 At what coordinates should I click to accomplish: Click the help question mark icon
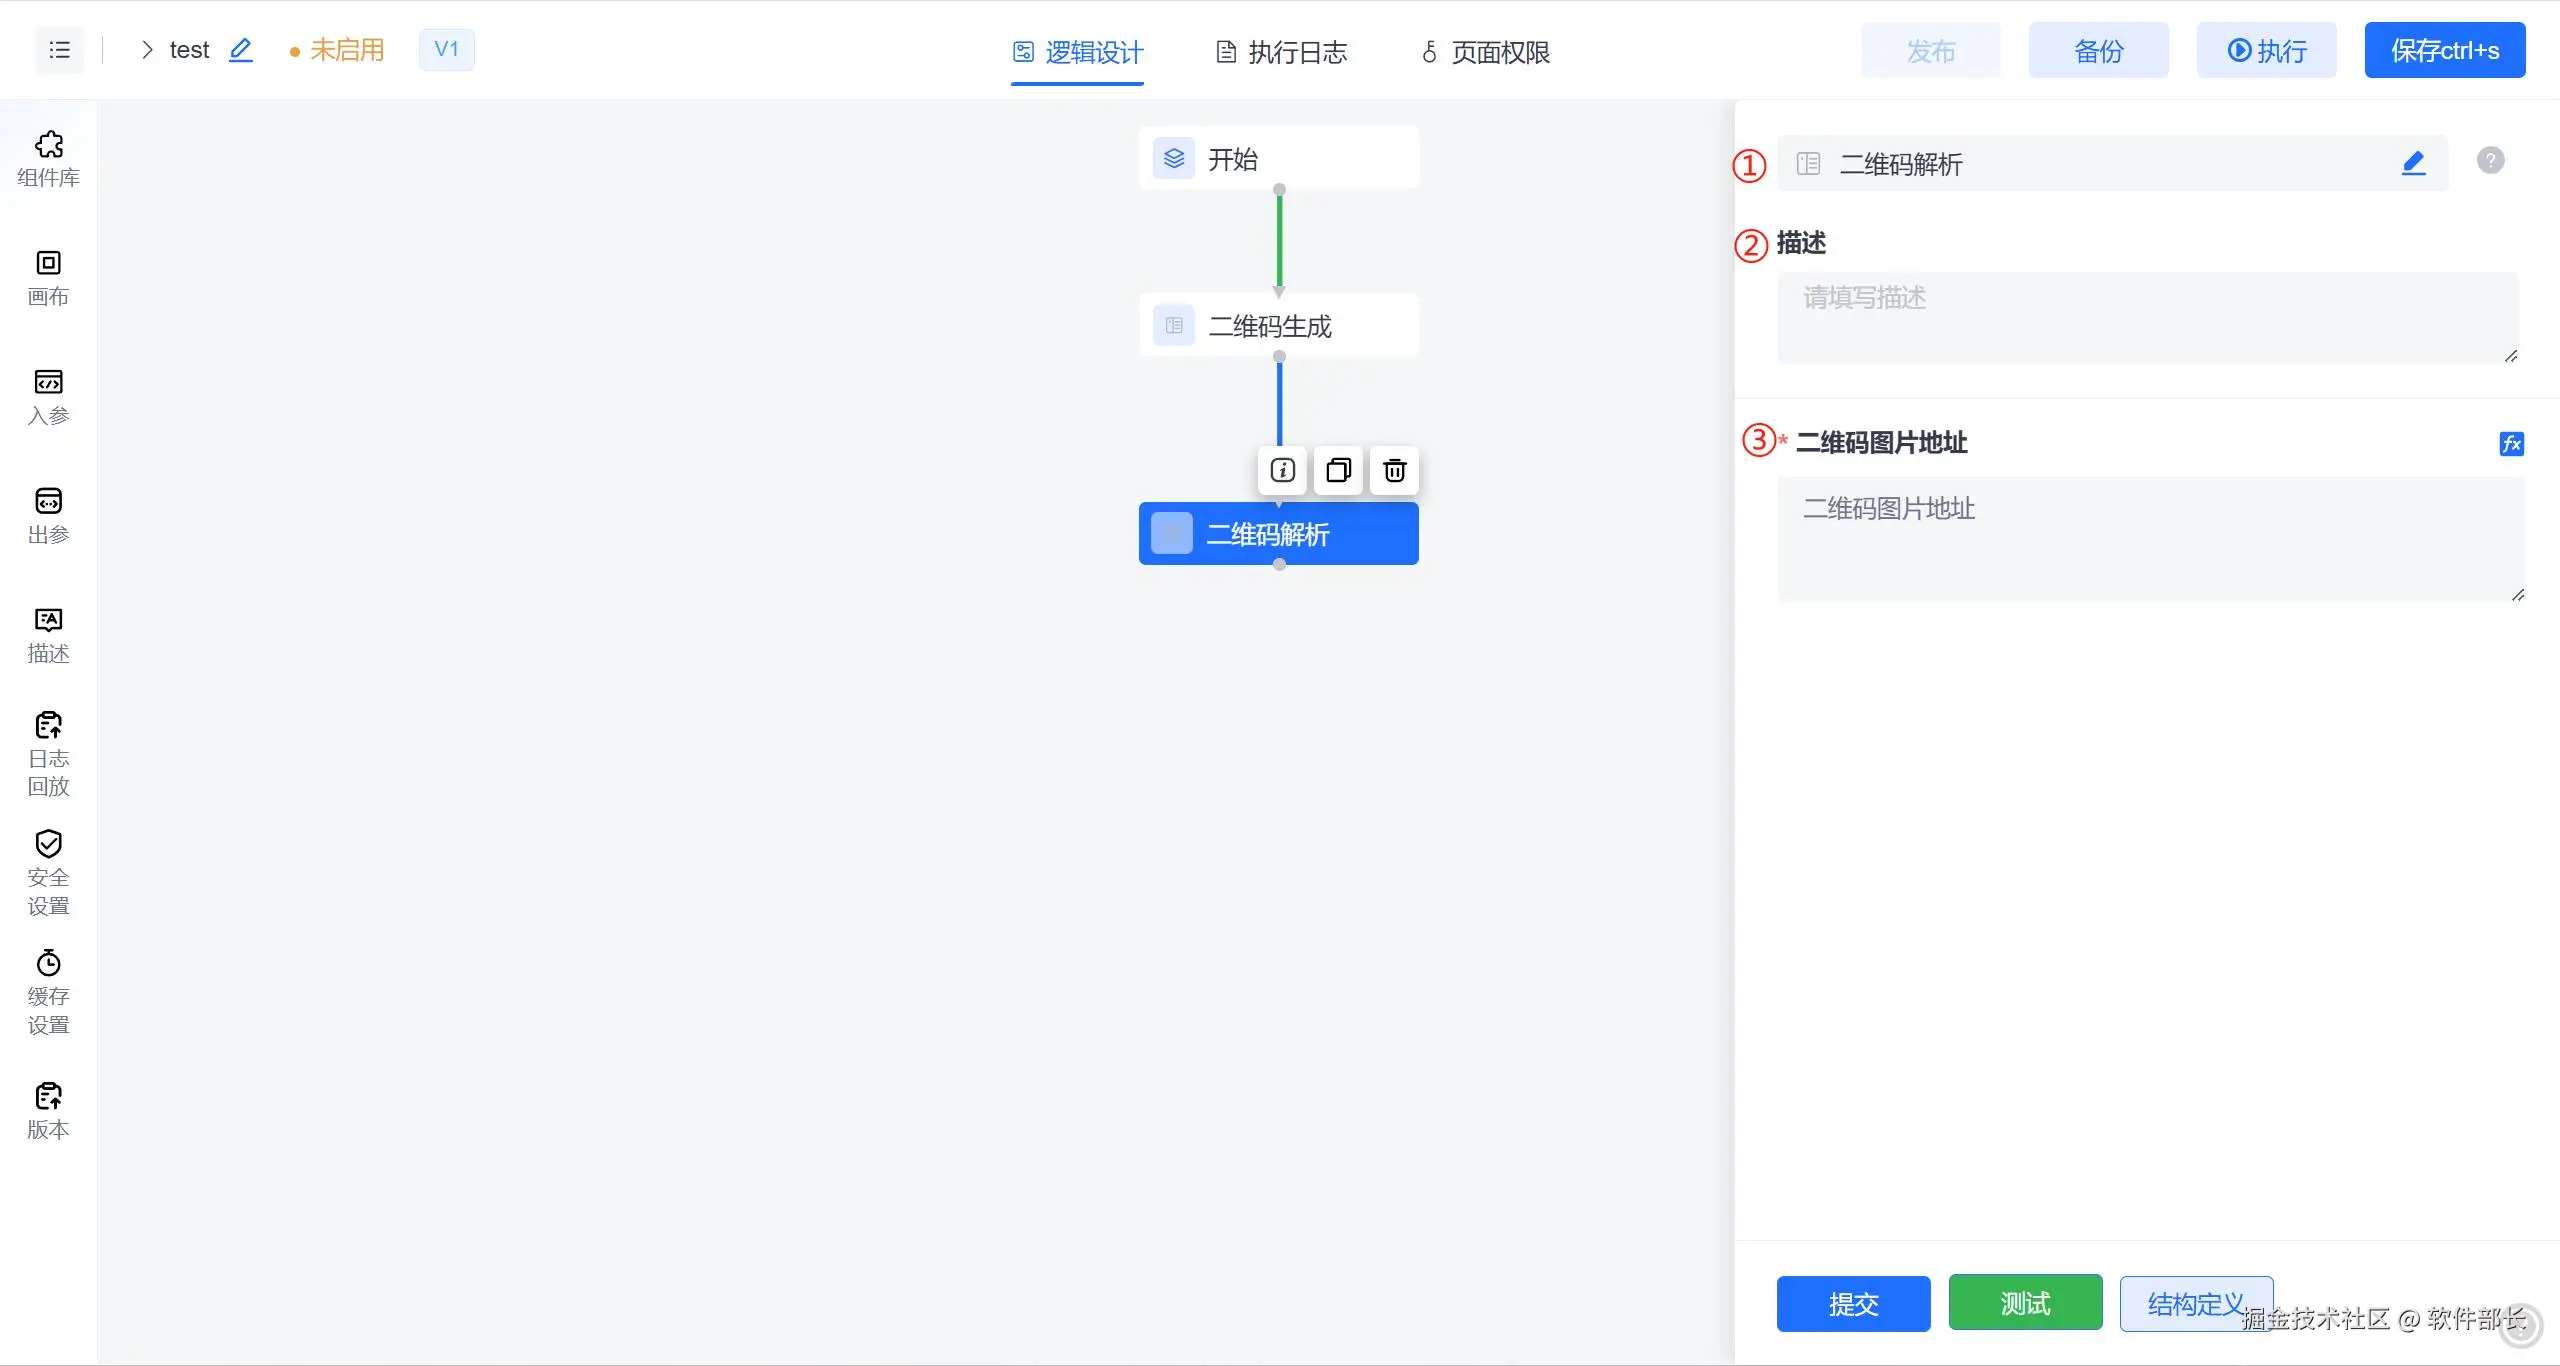click(2490, 160)
